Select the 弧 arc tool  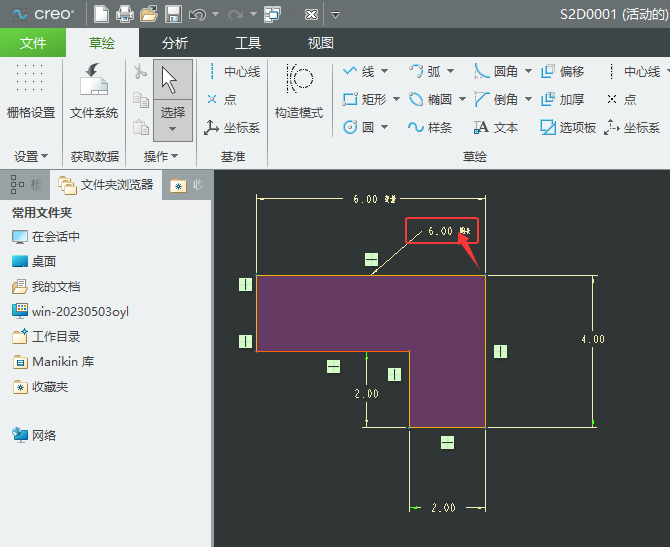pyautogui.click(x=425, y=71)
